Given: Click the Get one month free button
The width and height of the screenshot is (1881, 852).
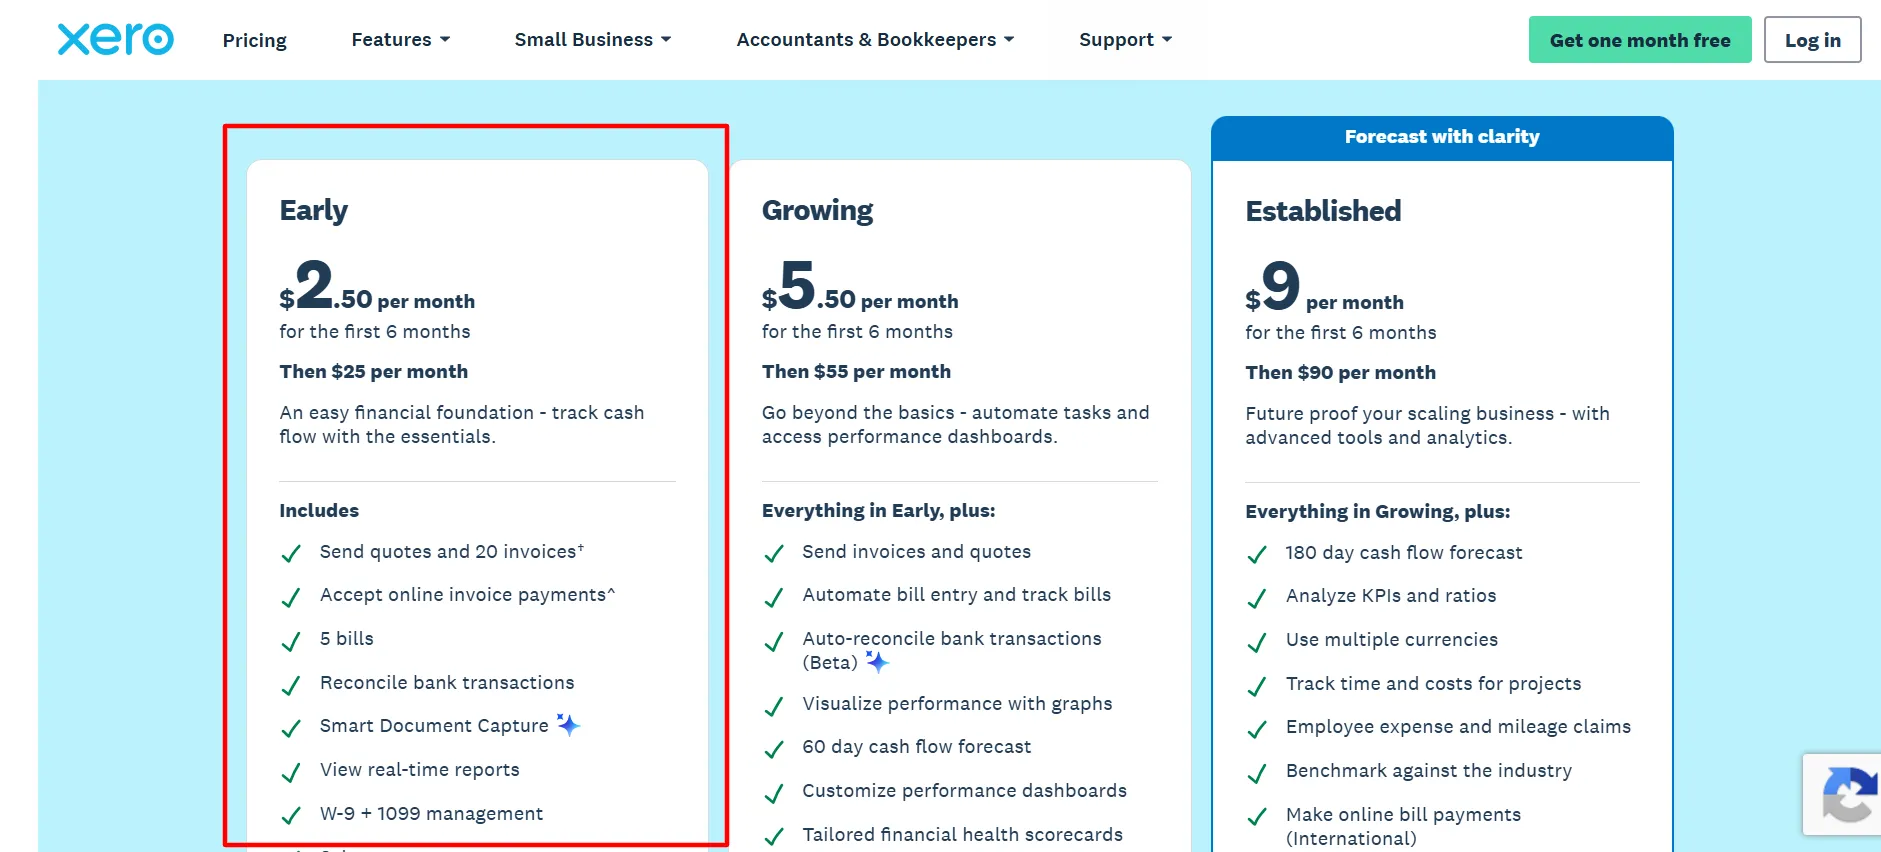Looking at the screenshot, I should pos(1640,40).
